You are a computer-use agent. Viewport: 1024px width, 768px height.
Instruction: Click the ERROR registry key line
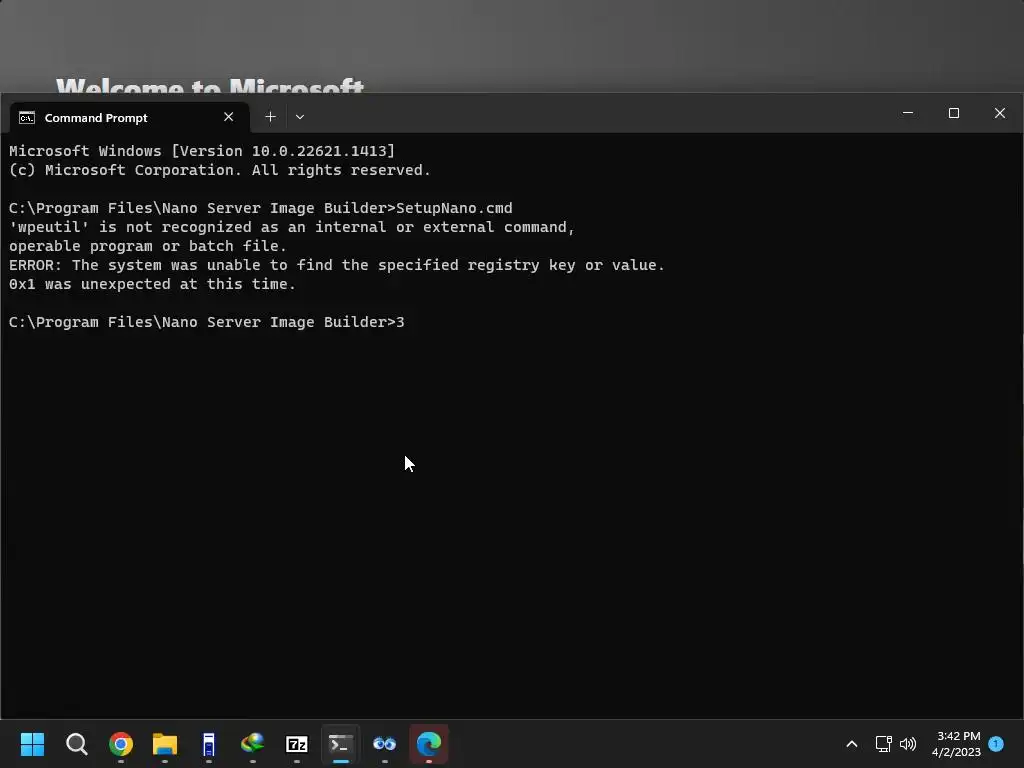tap(336, 264)
